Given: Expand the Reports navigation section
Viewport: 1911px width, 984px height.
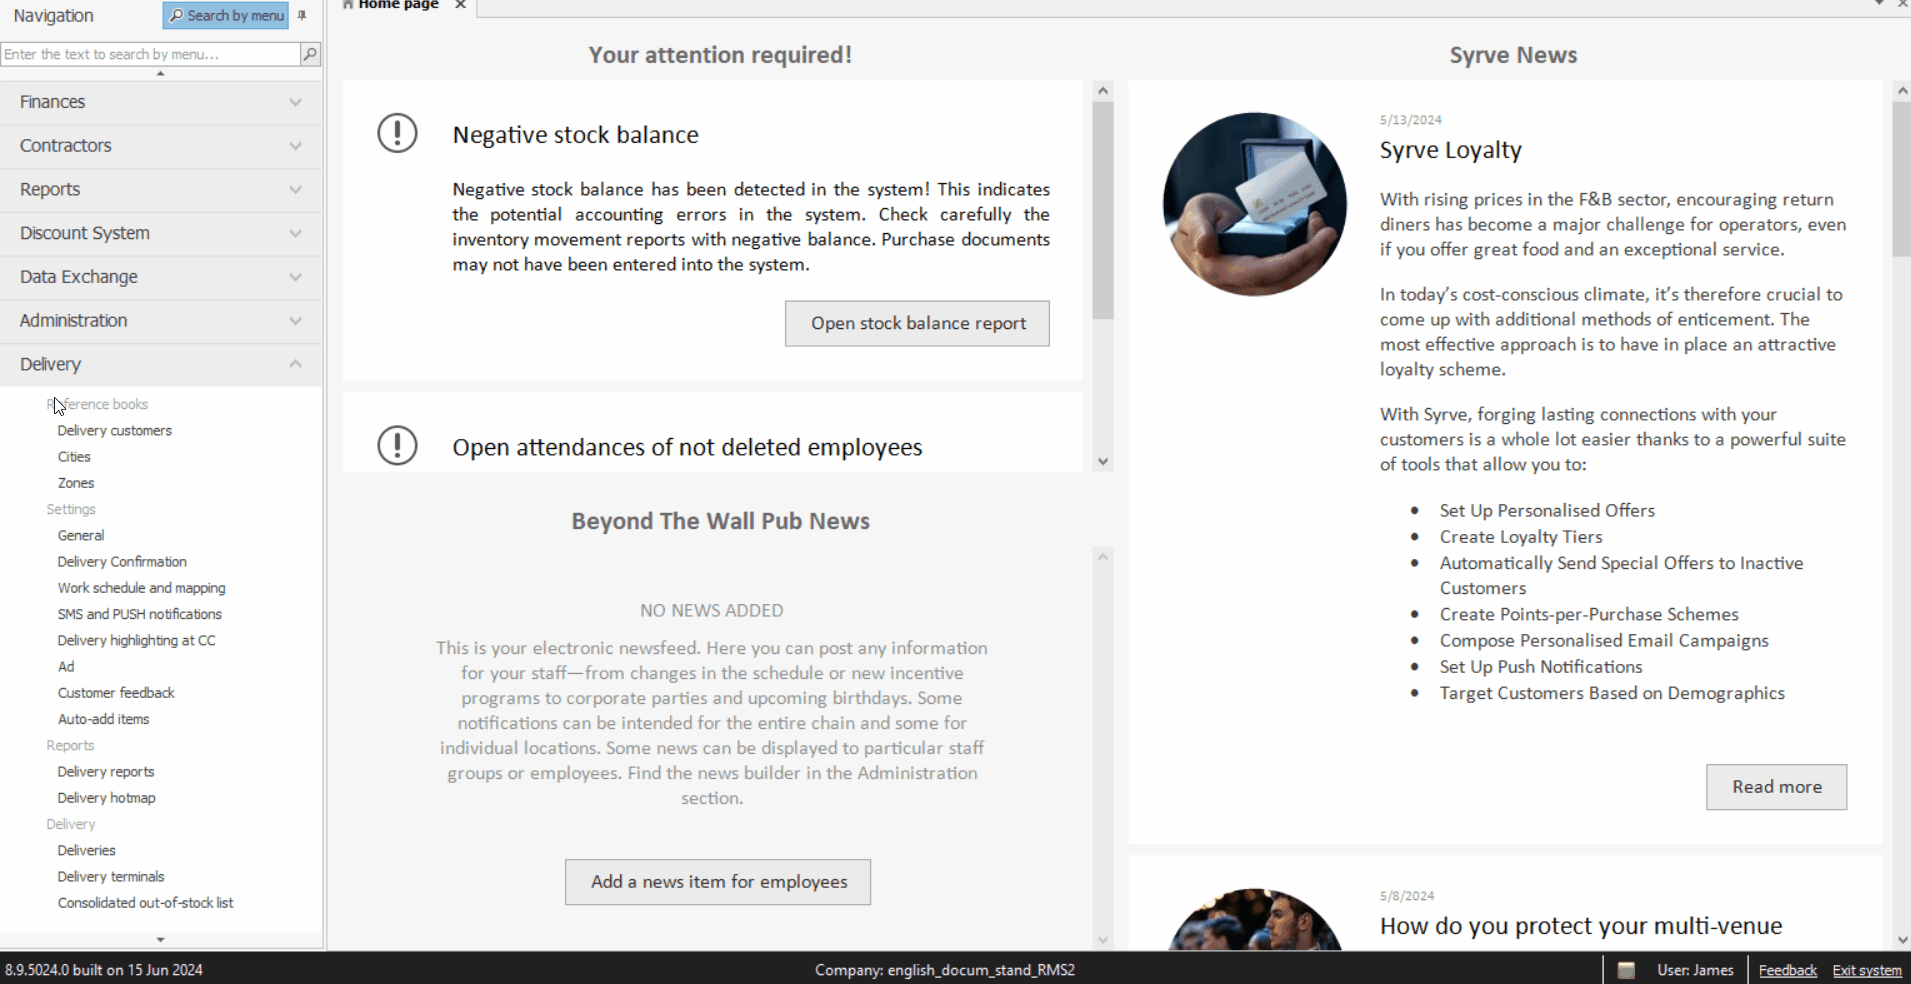Looking at the screenshot, I should [160, 190].
